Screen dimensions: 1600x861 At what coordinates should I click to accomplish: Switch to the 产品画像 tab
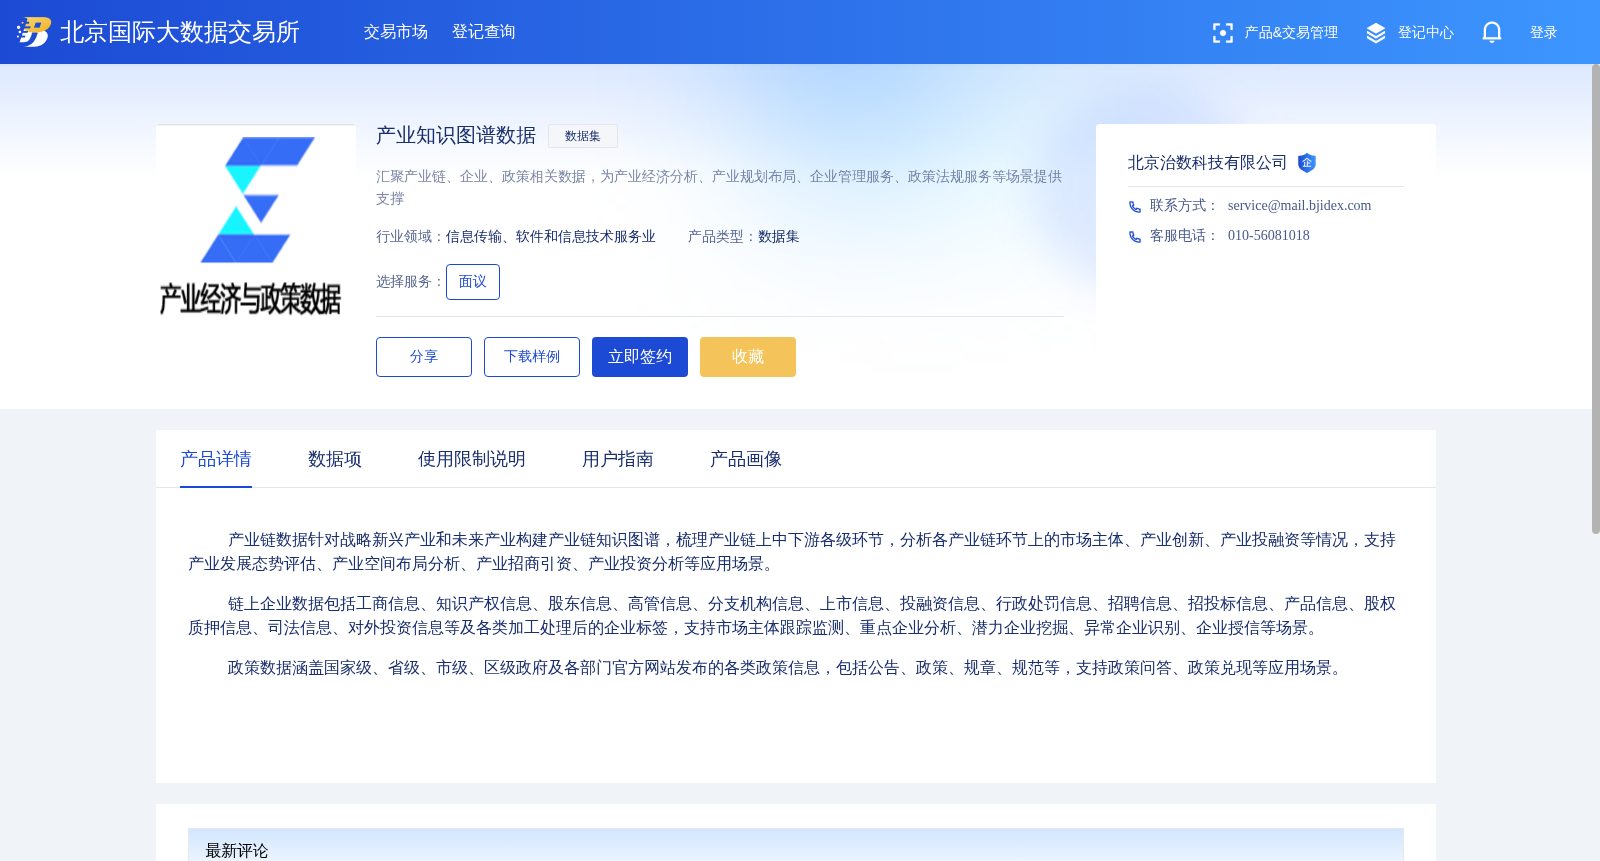pyautogui.click(x=746, y=459)
